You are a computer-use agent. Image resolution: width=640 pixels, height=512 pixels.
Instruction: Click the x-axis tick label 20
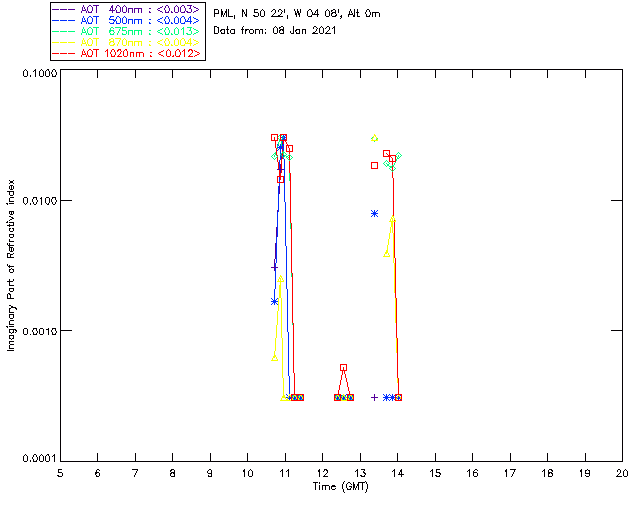622,473
